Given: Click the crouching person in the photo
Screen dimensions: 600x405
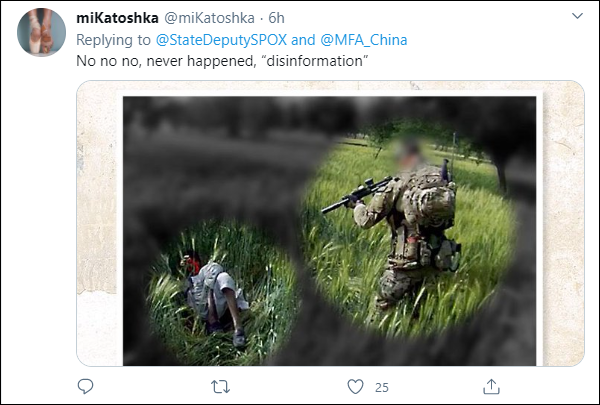Looking at the screenshot, I should coord(216,297).
